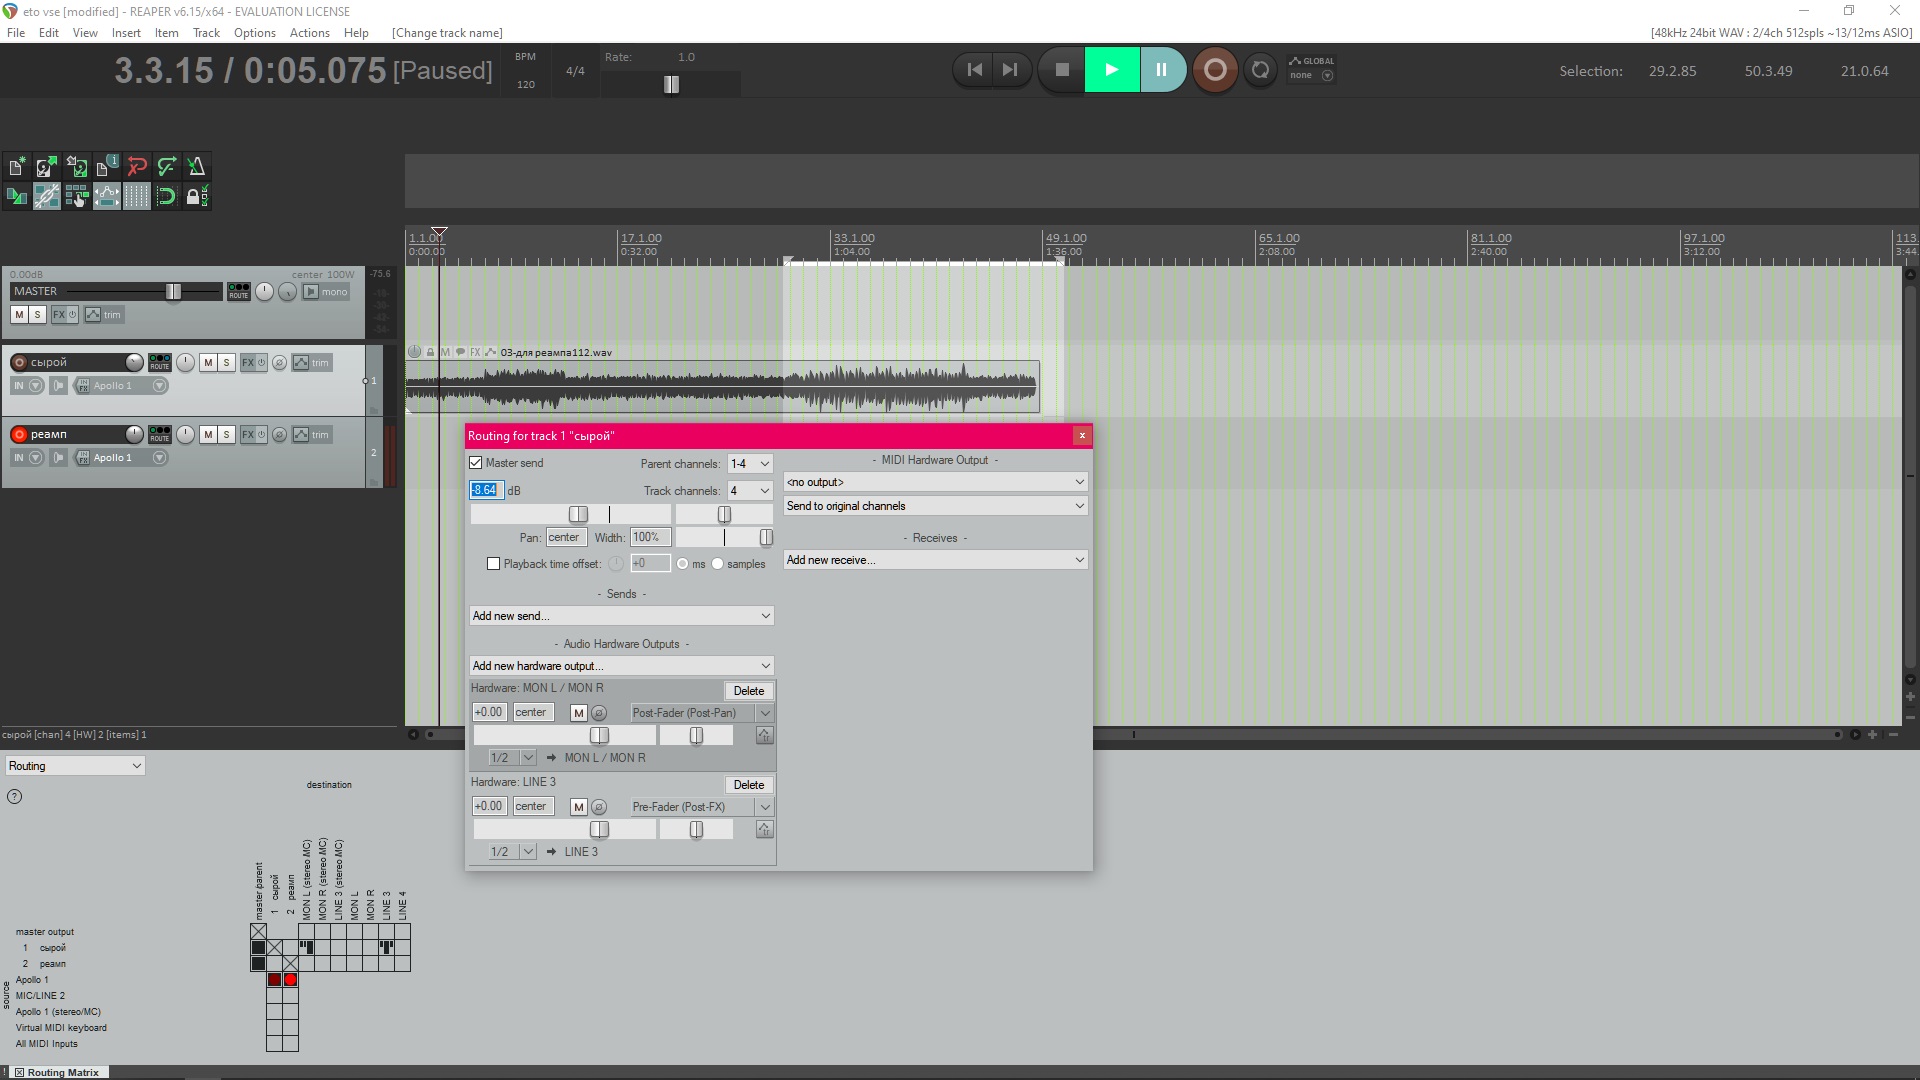Open the Add new send dropdown
Image resolution: width=1920 pixels, height=1080 pixels.
click(x=621, y=616)
